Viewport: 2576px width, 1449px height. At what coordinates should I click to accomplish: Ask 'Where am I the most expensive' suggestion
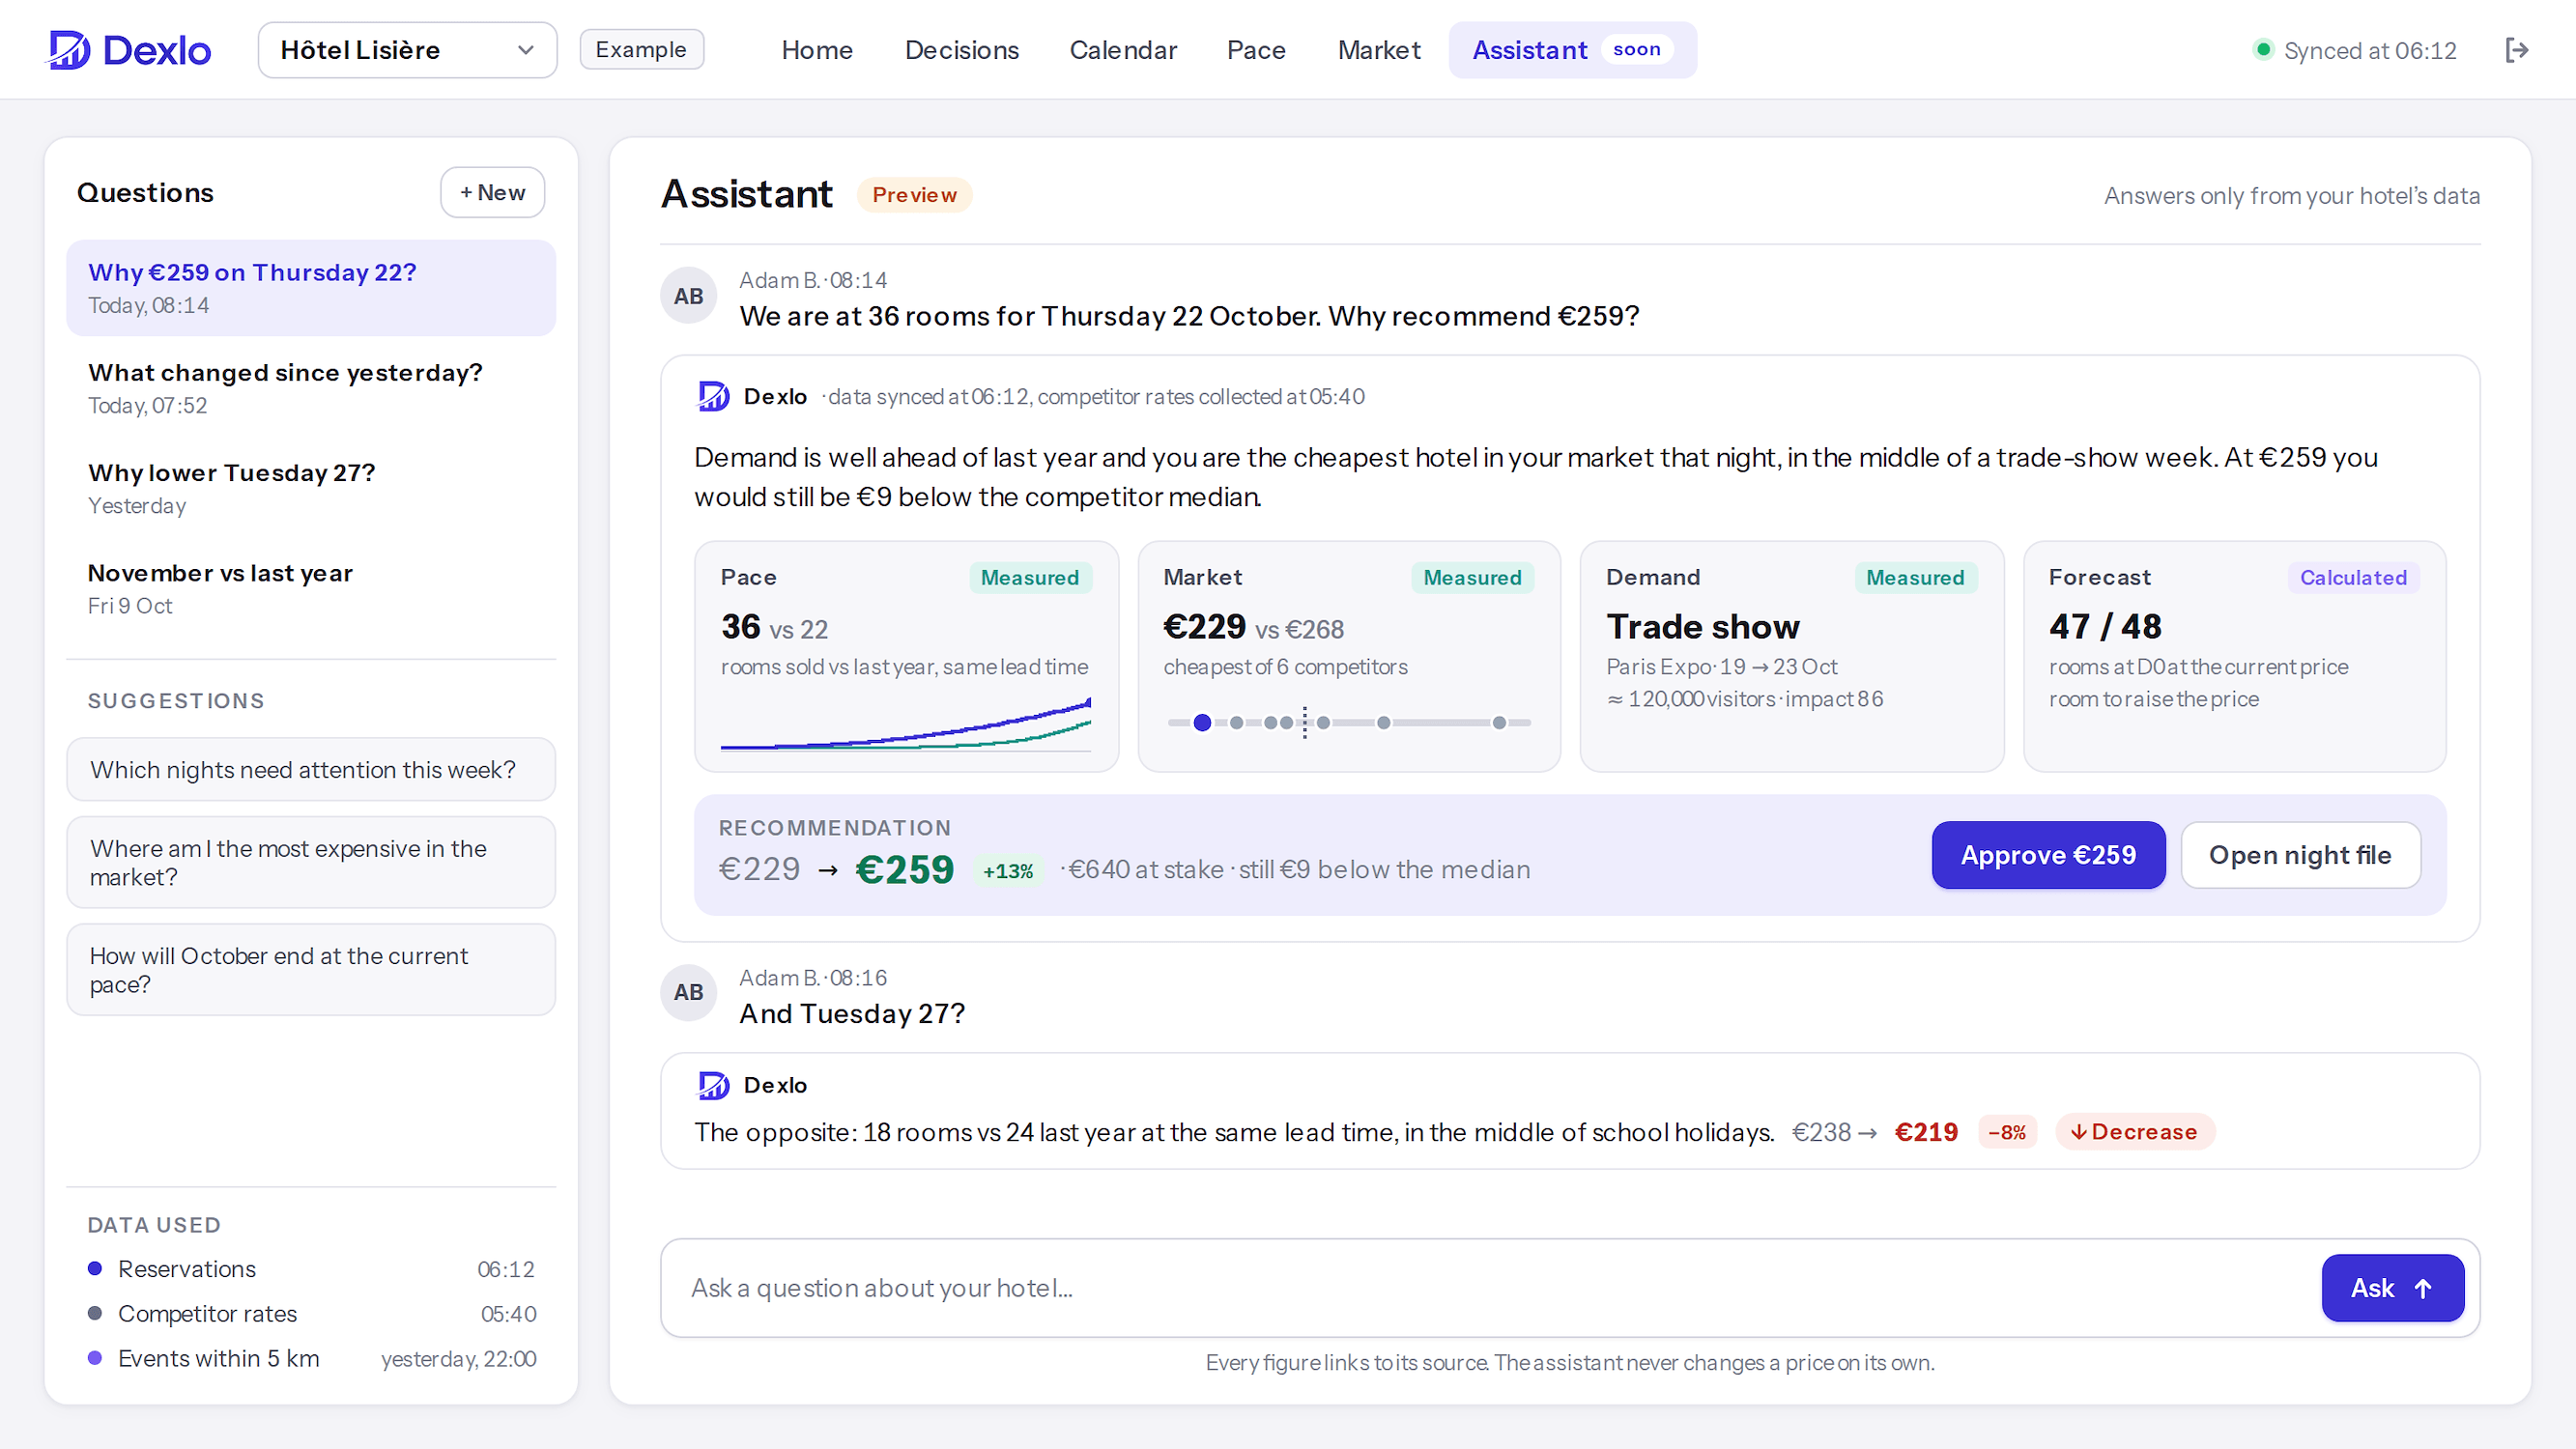pyautogui.click(x=311, y=862)
